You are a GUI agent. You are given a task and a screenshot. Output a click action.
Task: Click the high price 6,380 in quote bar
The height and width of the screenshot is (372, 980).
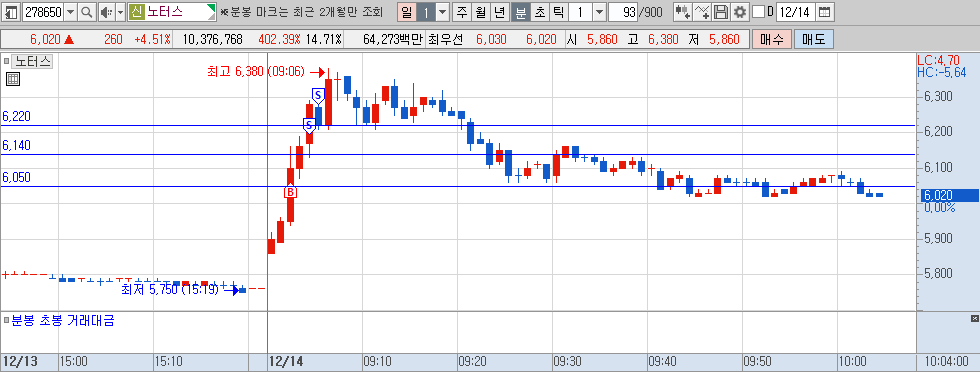point(663,39)
